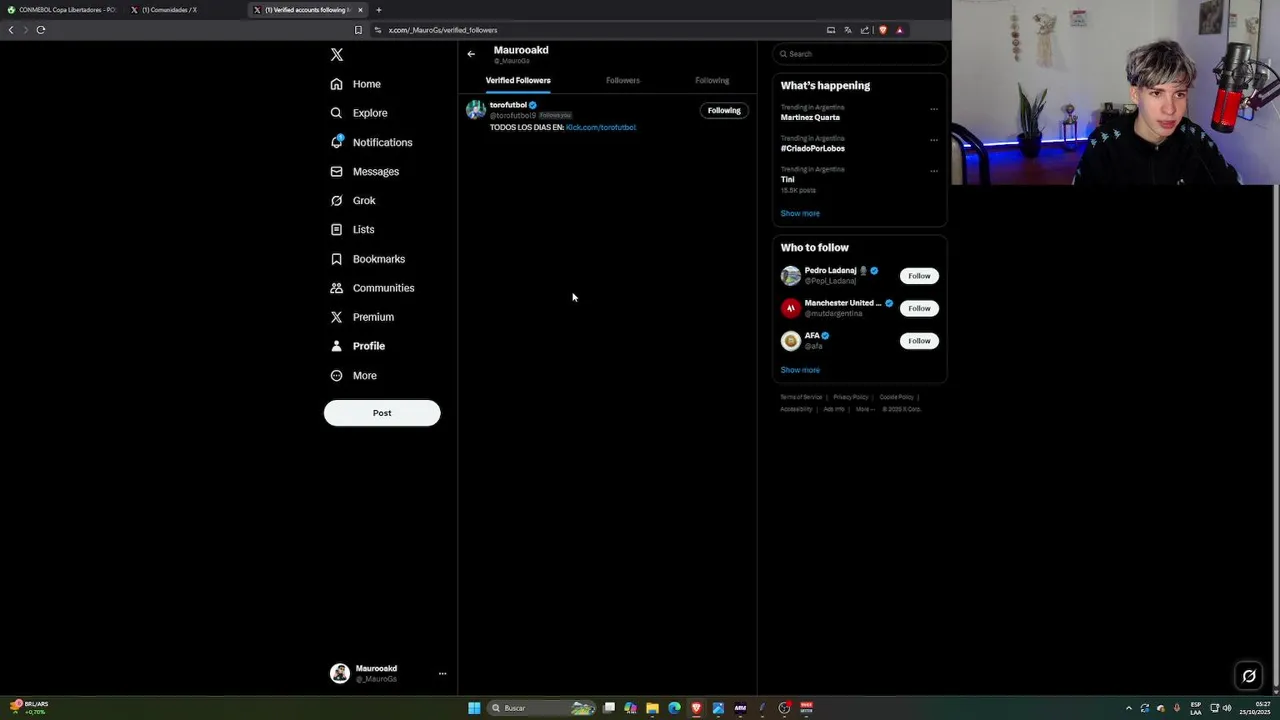This screenshot has height=720, width=1280.
Task: Show more under What's happening
Action: point(800,213)
